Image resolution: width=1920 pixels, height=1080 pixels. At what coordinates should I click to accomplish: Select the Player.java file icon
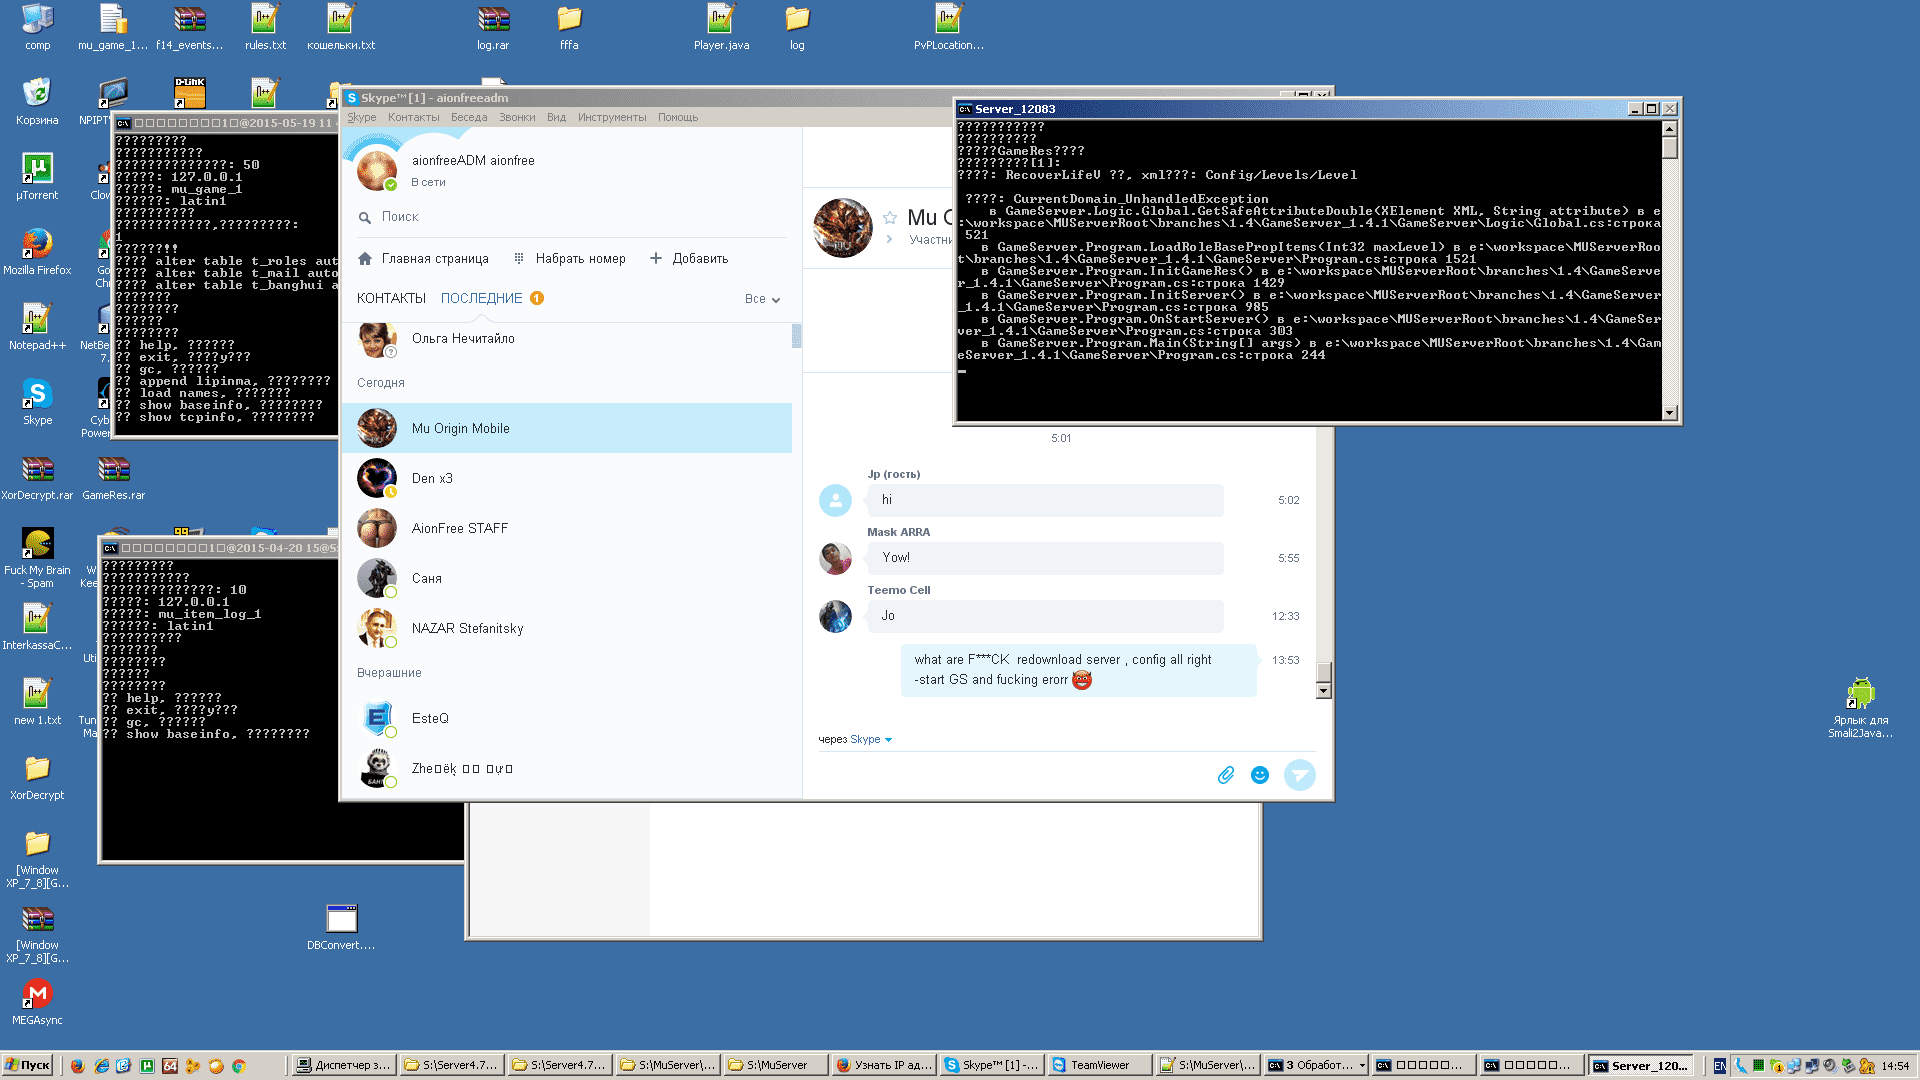coord(721,26)
